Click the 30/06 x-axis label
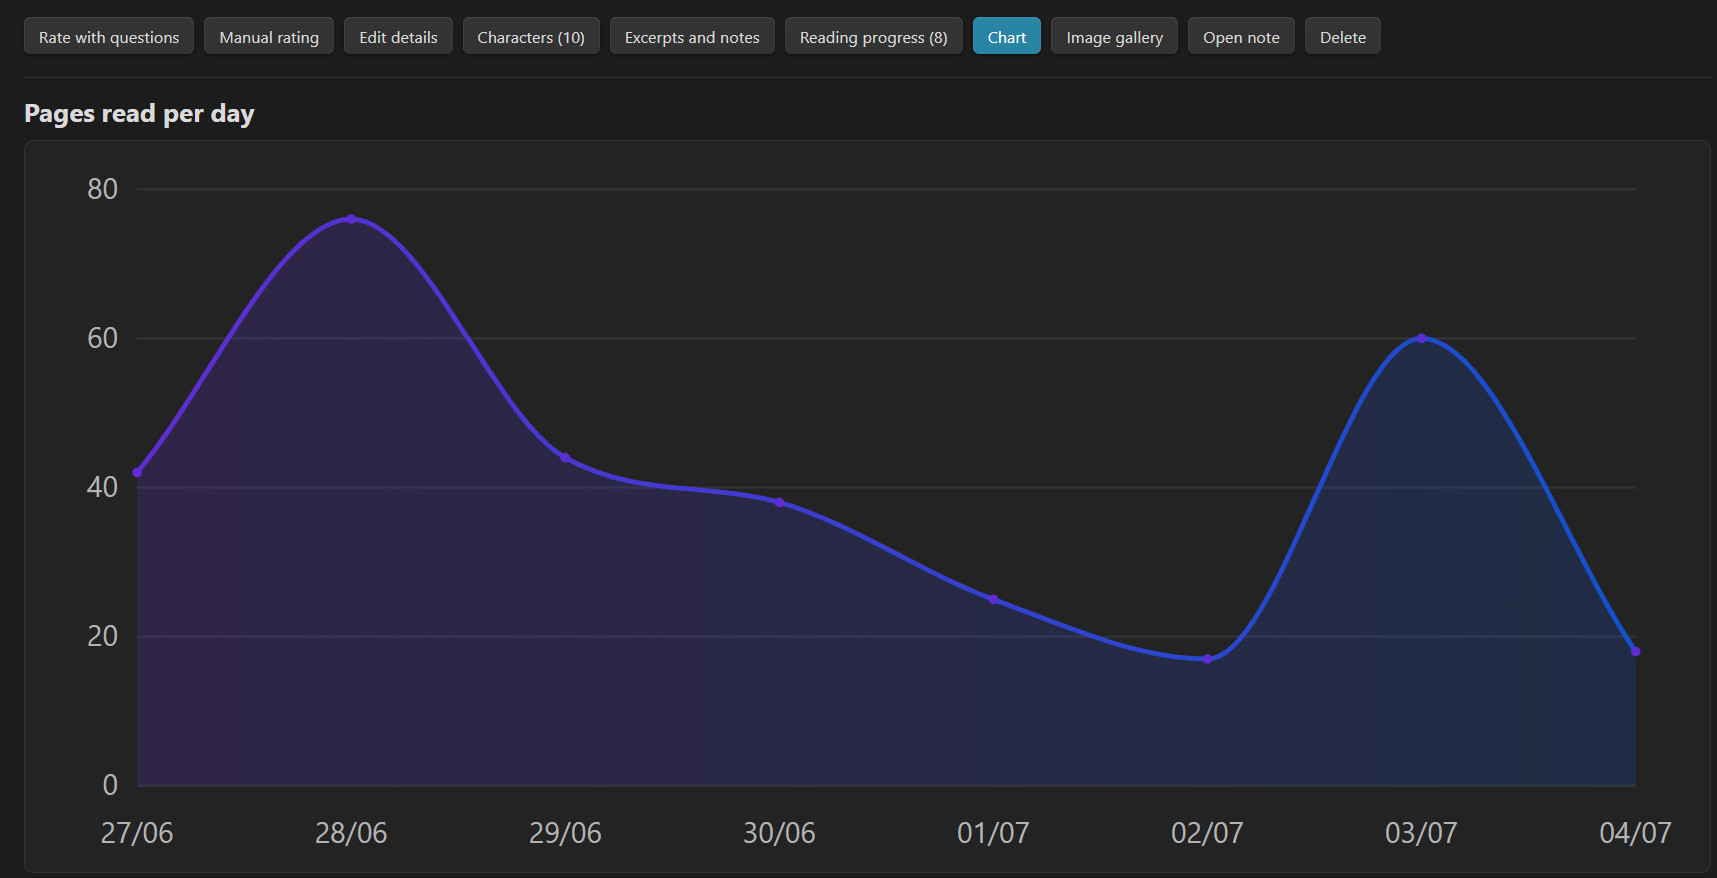 779,833
